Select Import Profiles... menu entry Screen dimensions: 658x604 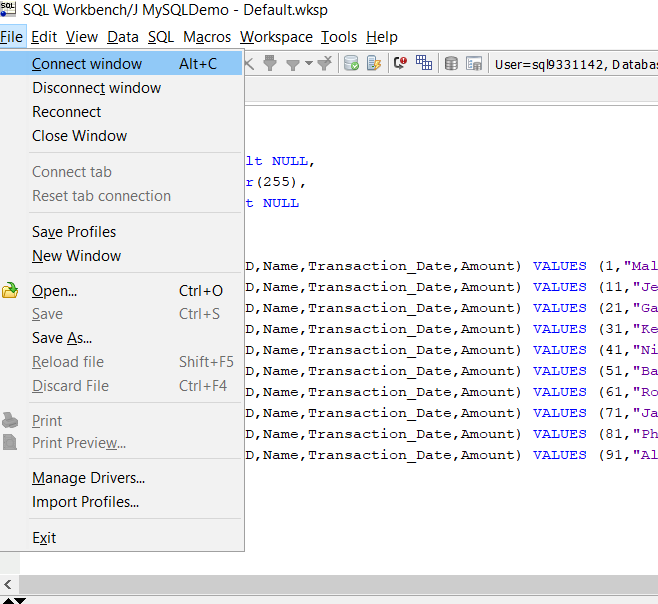(85, 502)
